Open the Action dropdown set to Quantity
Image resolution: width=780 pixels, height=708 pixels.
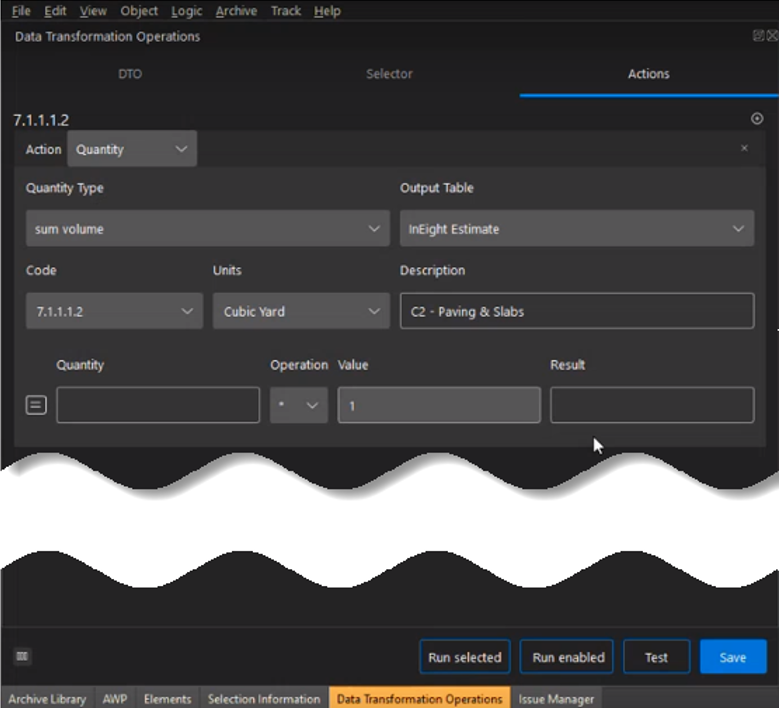coord(132,149)
